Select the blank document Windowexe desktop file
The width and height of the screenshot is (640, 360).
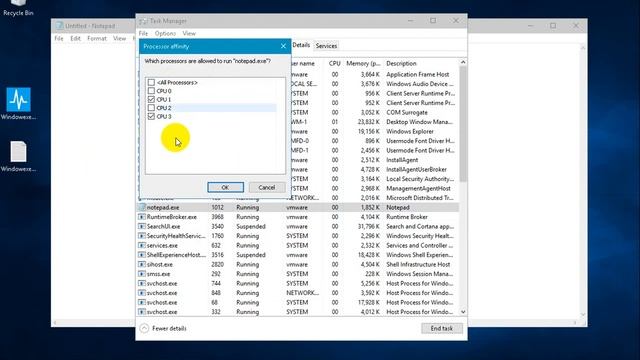click(18, 156)
